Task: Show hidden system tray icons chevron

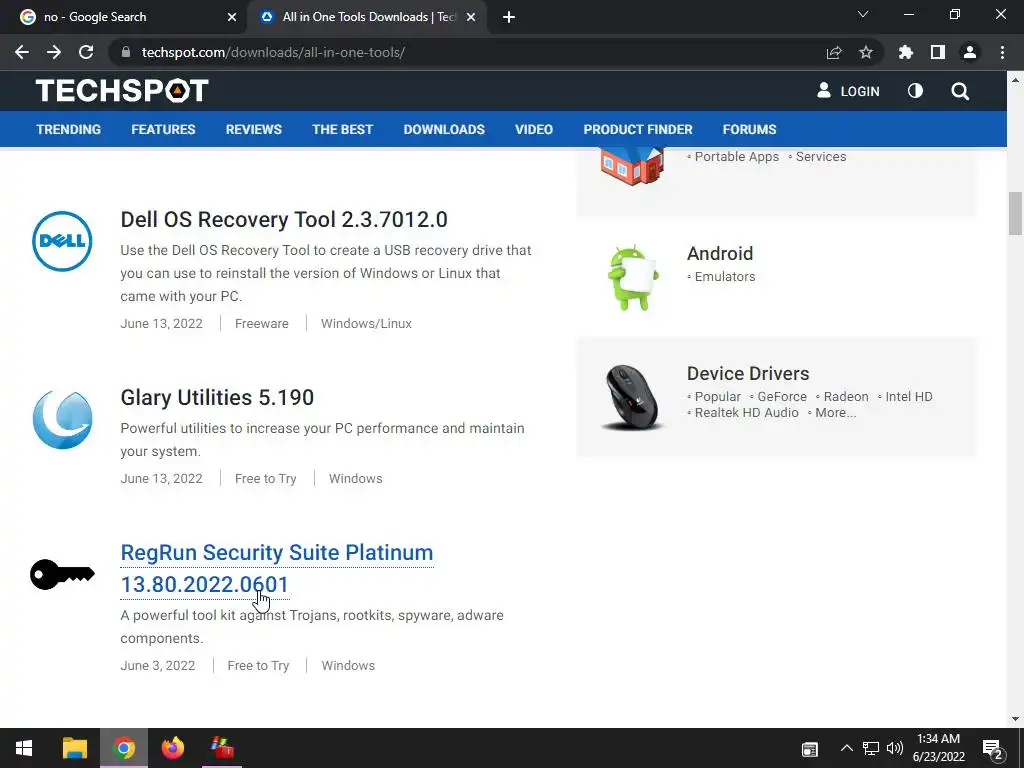Action: click(x=846, y=748)
